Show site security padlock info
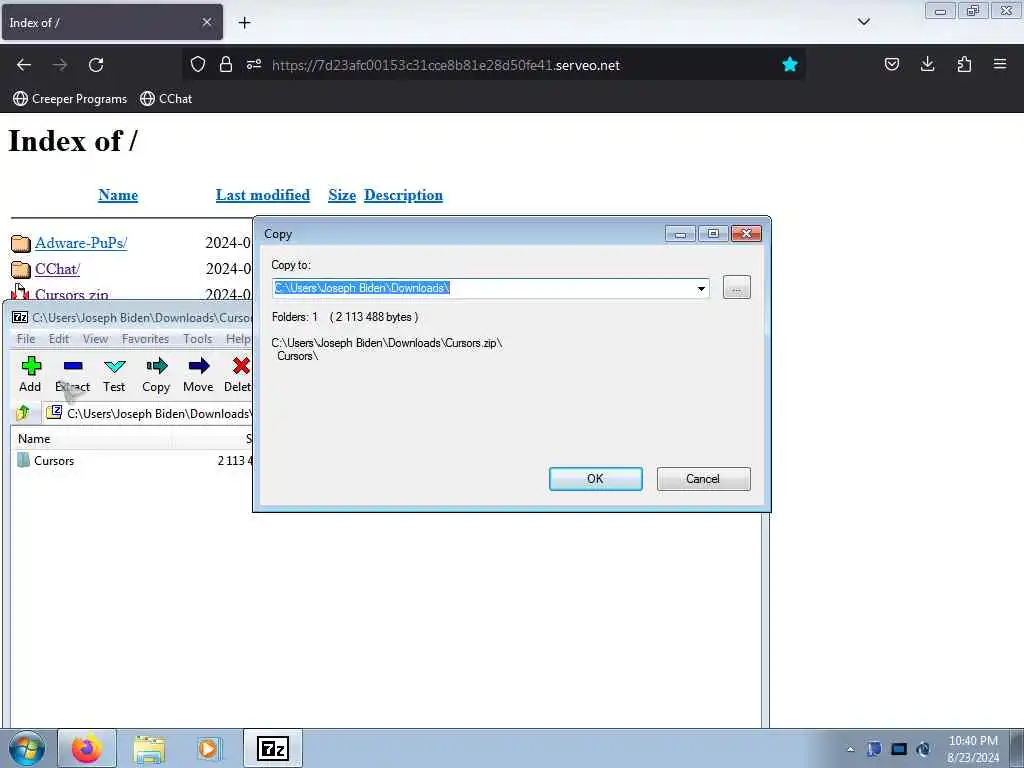The image size is (1024, 768). point(226,65)
